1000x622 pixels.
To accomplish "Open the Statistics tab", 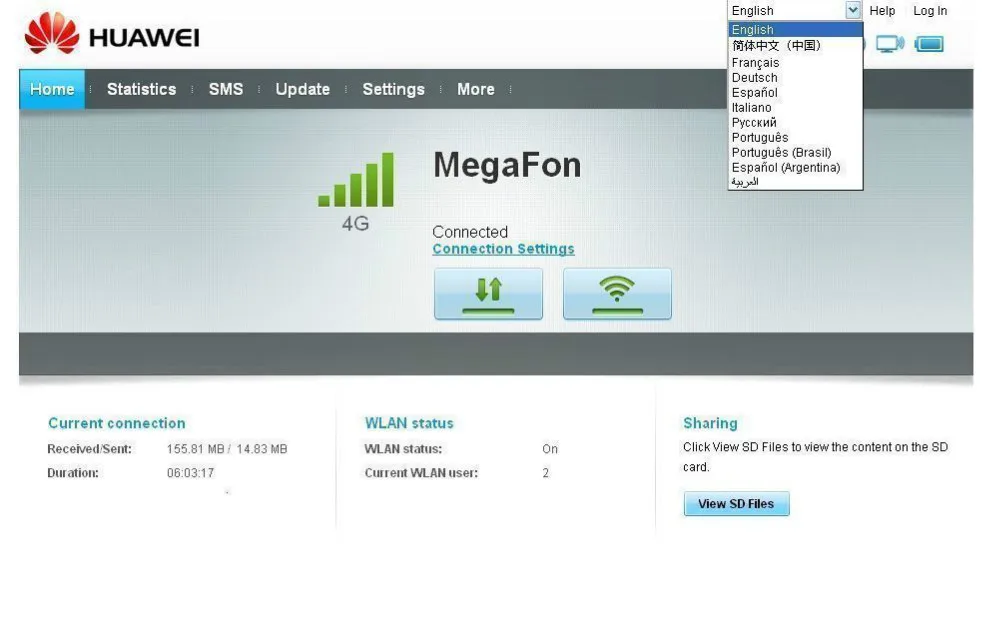I will pos(141,89).
